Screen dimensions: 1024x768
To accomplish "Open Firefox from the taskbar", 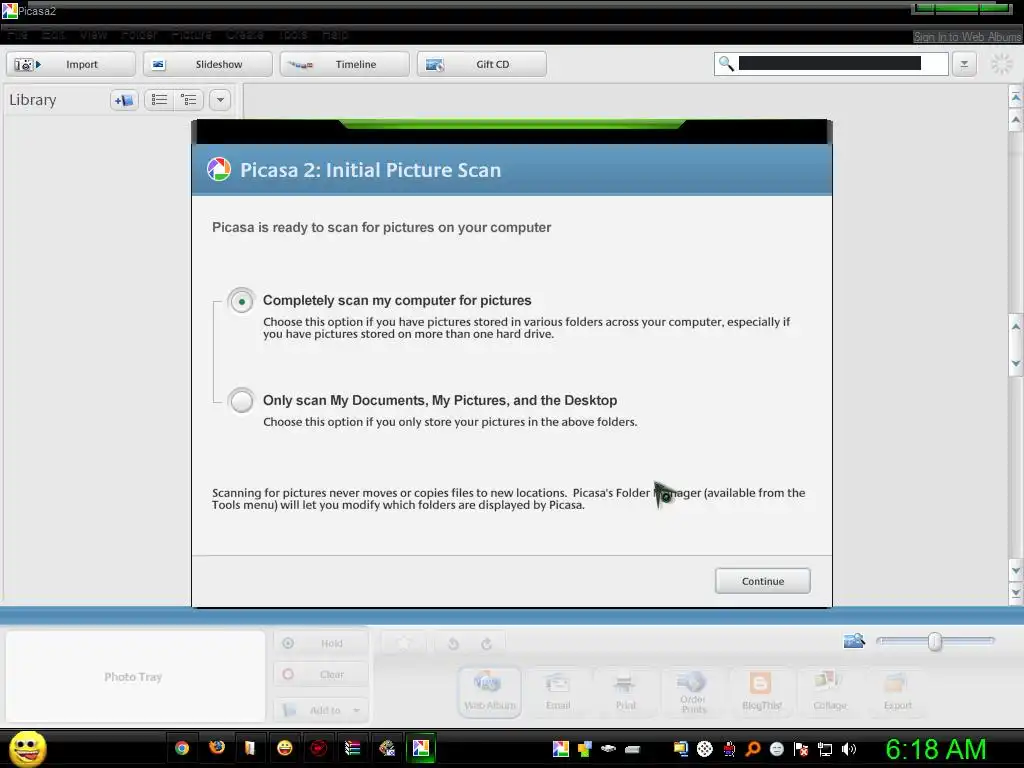I will click(x=216, y=748).
